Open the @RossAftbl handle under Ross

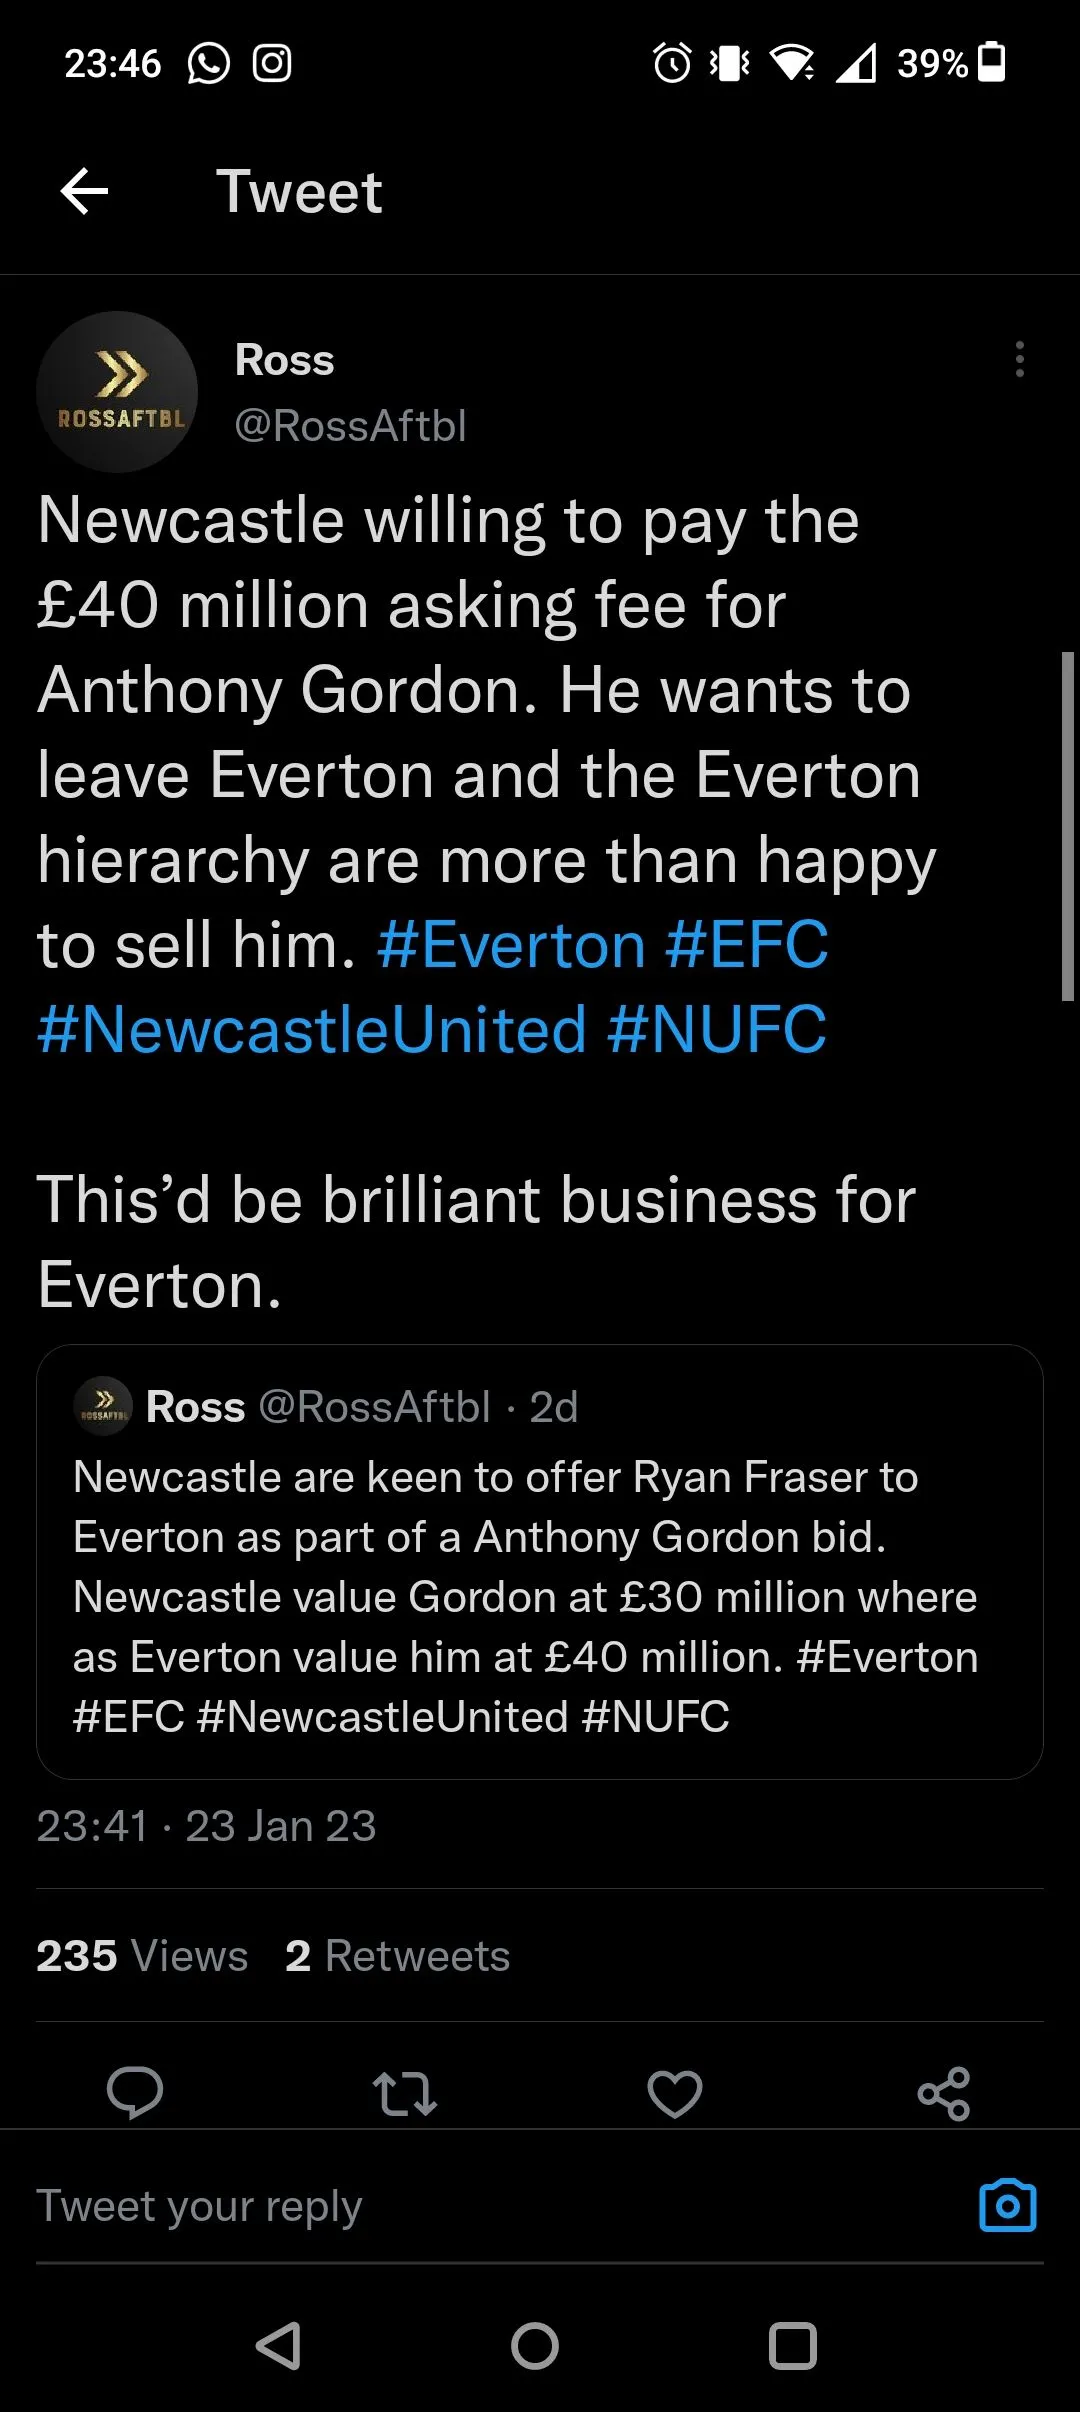[x=350, y=426]
